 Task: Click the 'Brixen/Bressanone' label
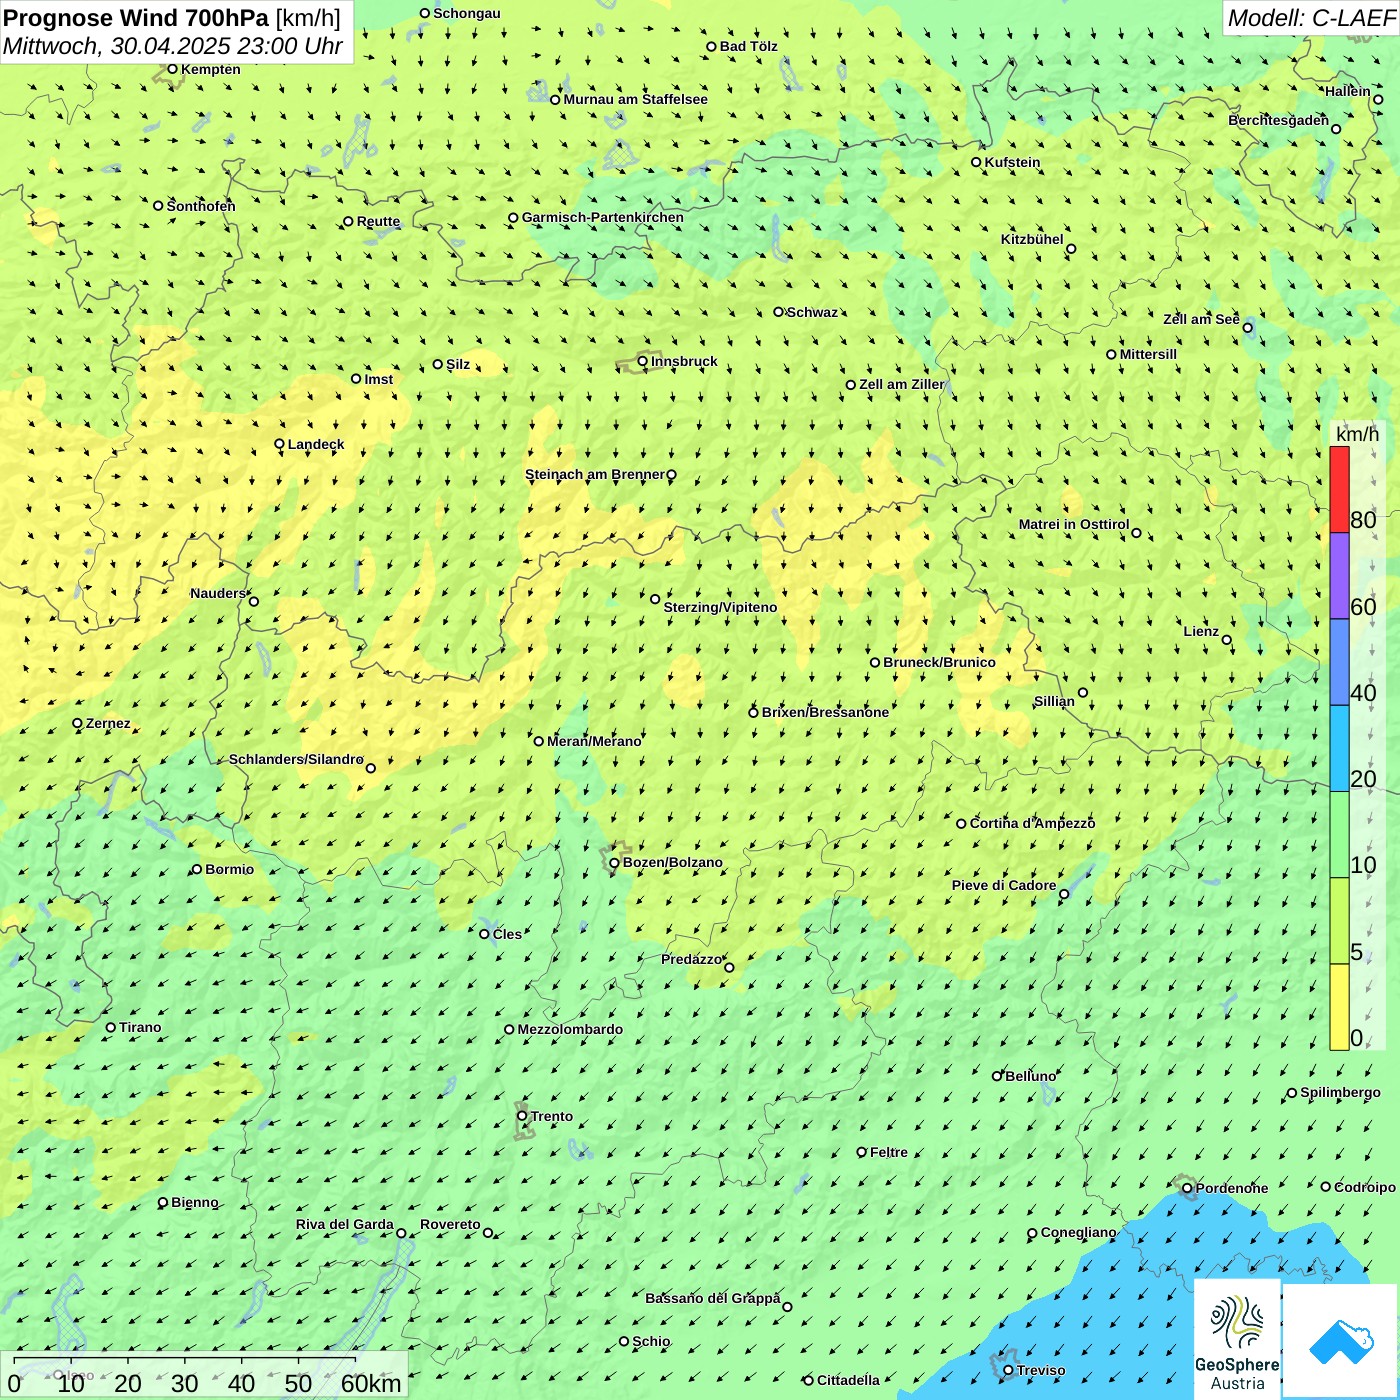pos(825,712)
